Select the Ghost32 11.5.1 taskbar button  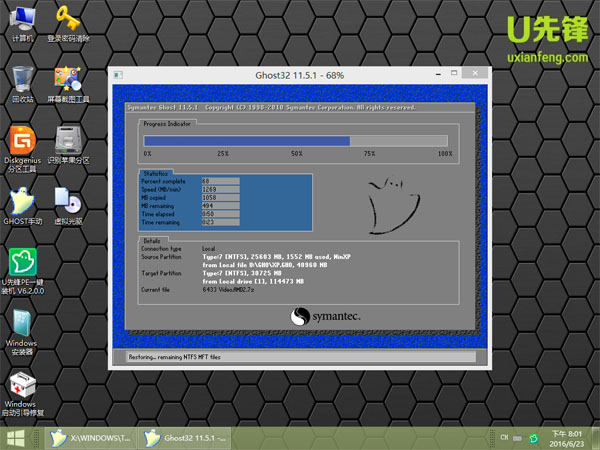click(187, 437)
